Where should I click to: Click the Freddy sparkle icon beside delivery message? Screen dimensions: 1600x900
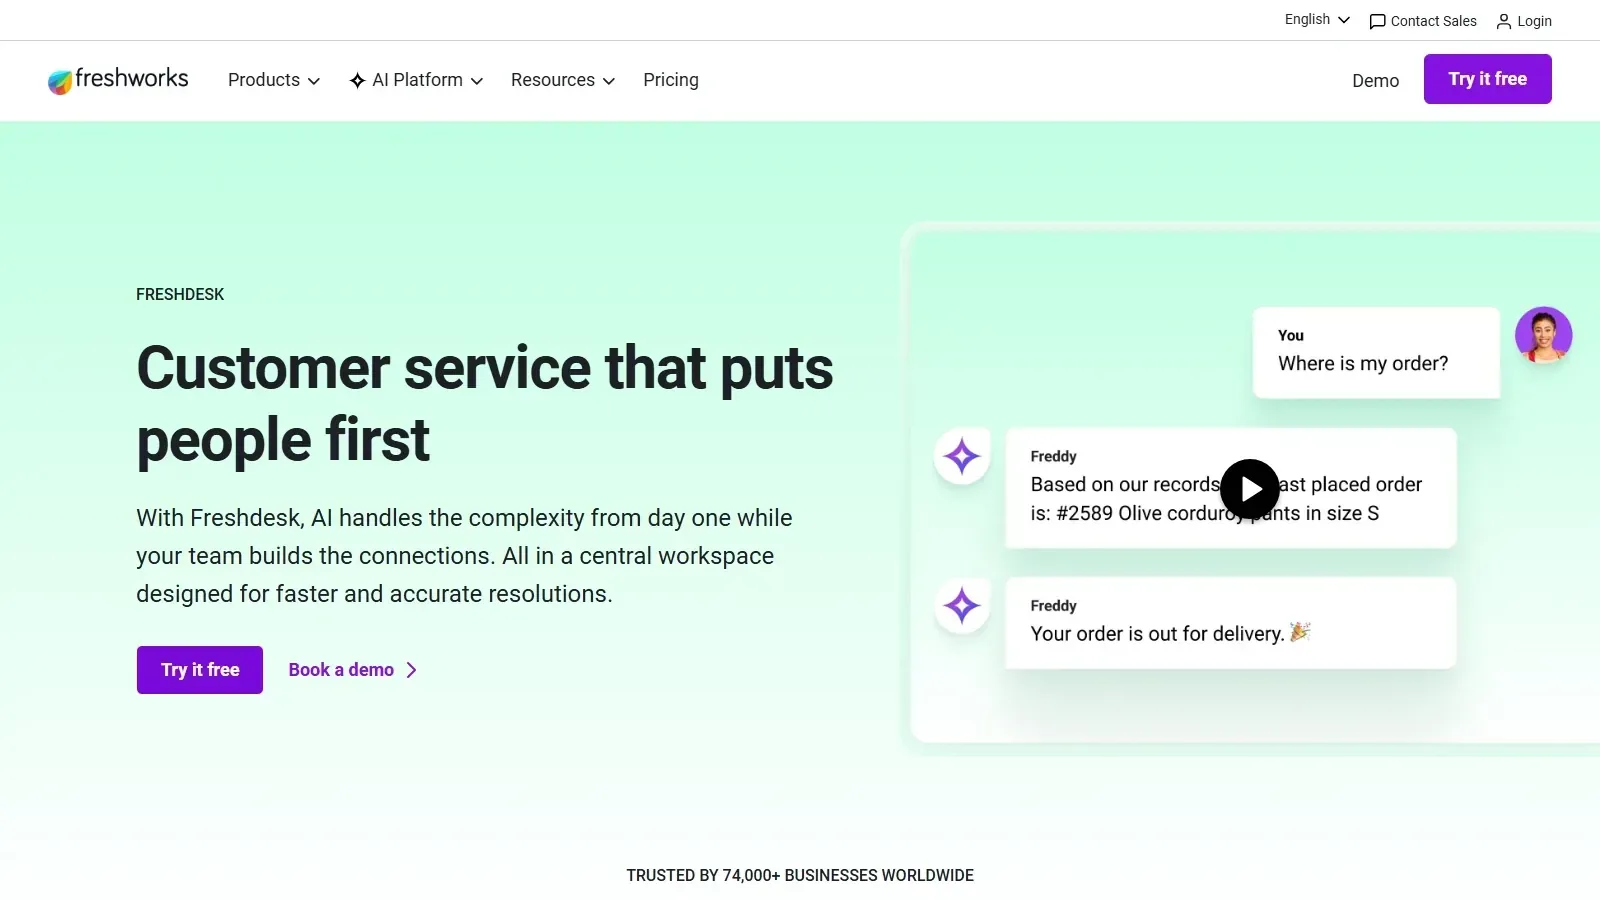(962, 605)
